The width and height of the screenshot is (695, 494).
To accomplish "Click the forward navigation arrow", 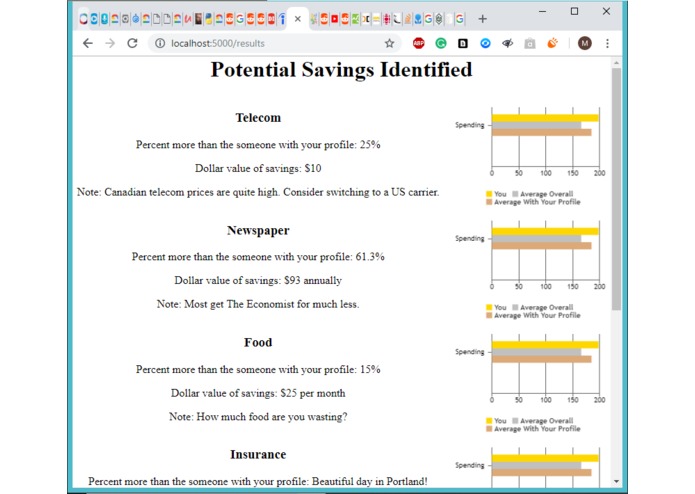I will click(110, 43).
